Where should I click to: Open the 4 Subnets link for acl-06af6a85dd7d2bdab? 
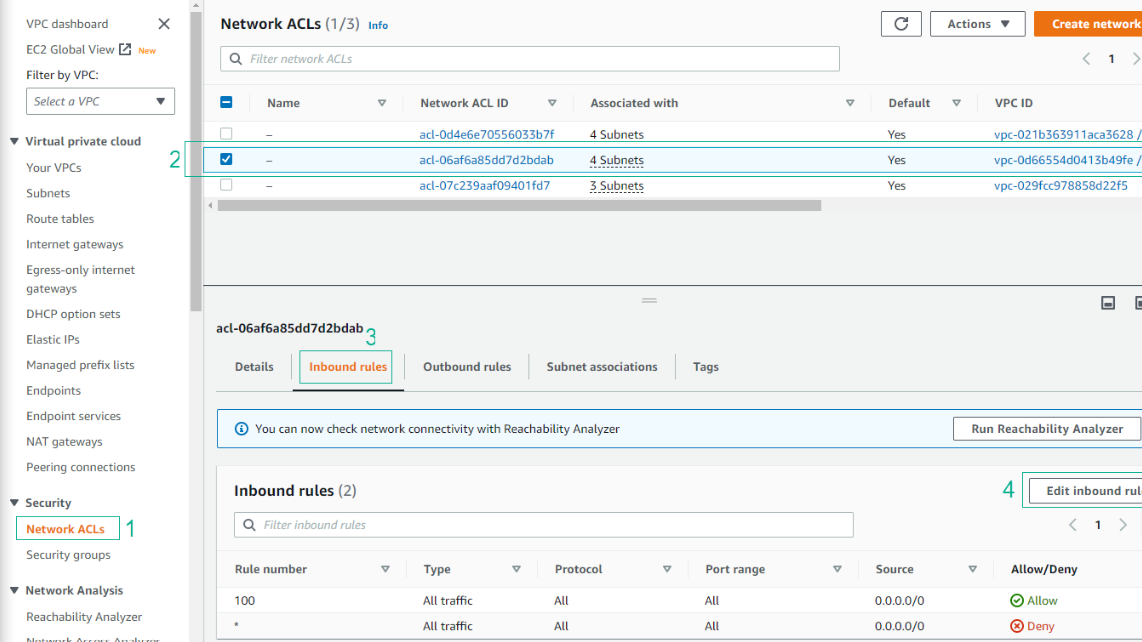click(x=616, y=160)
